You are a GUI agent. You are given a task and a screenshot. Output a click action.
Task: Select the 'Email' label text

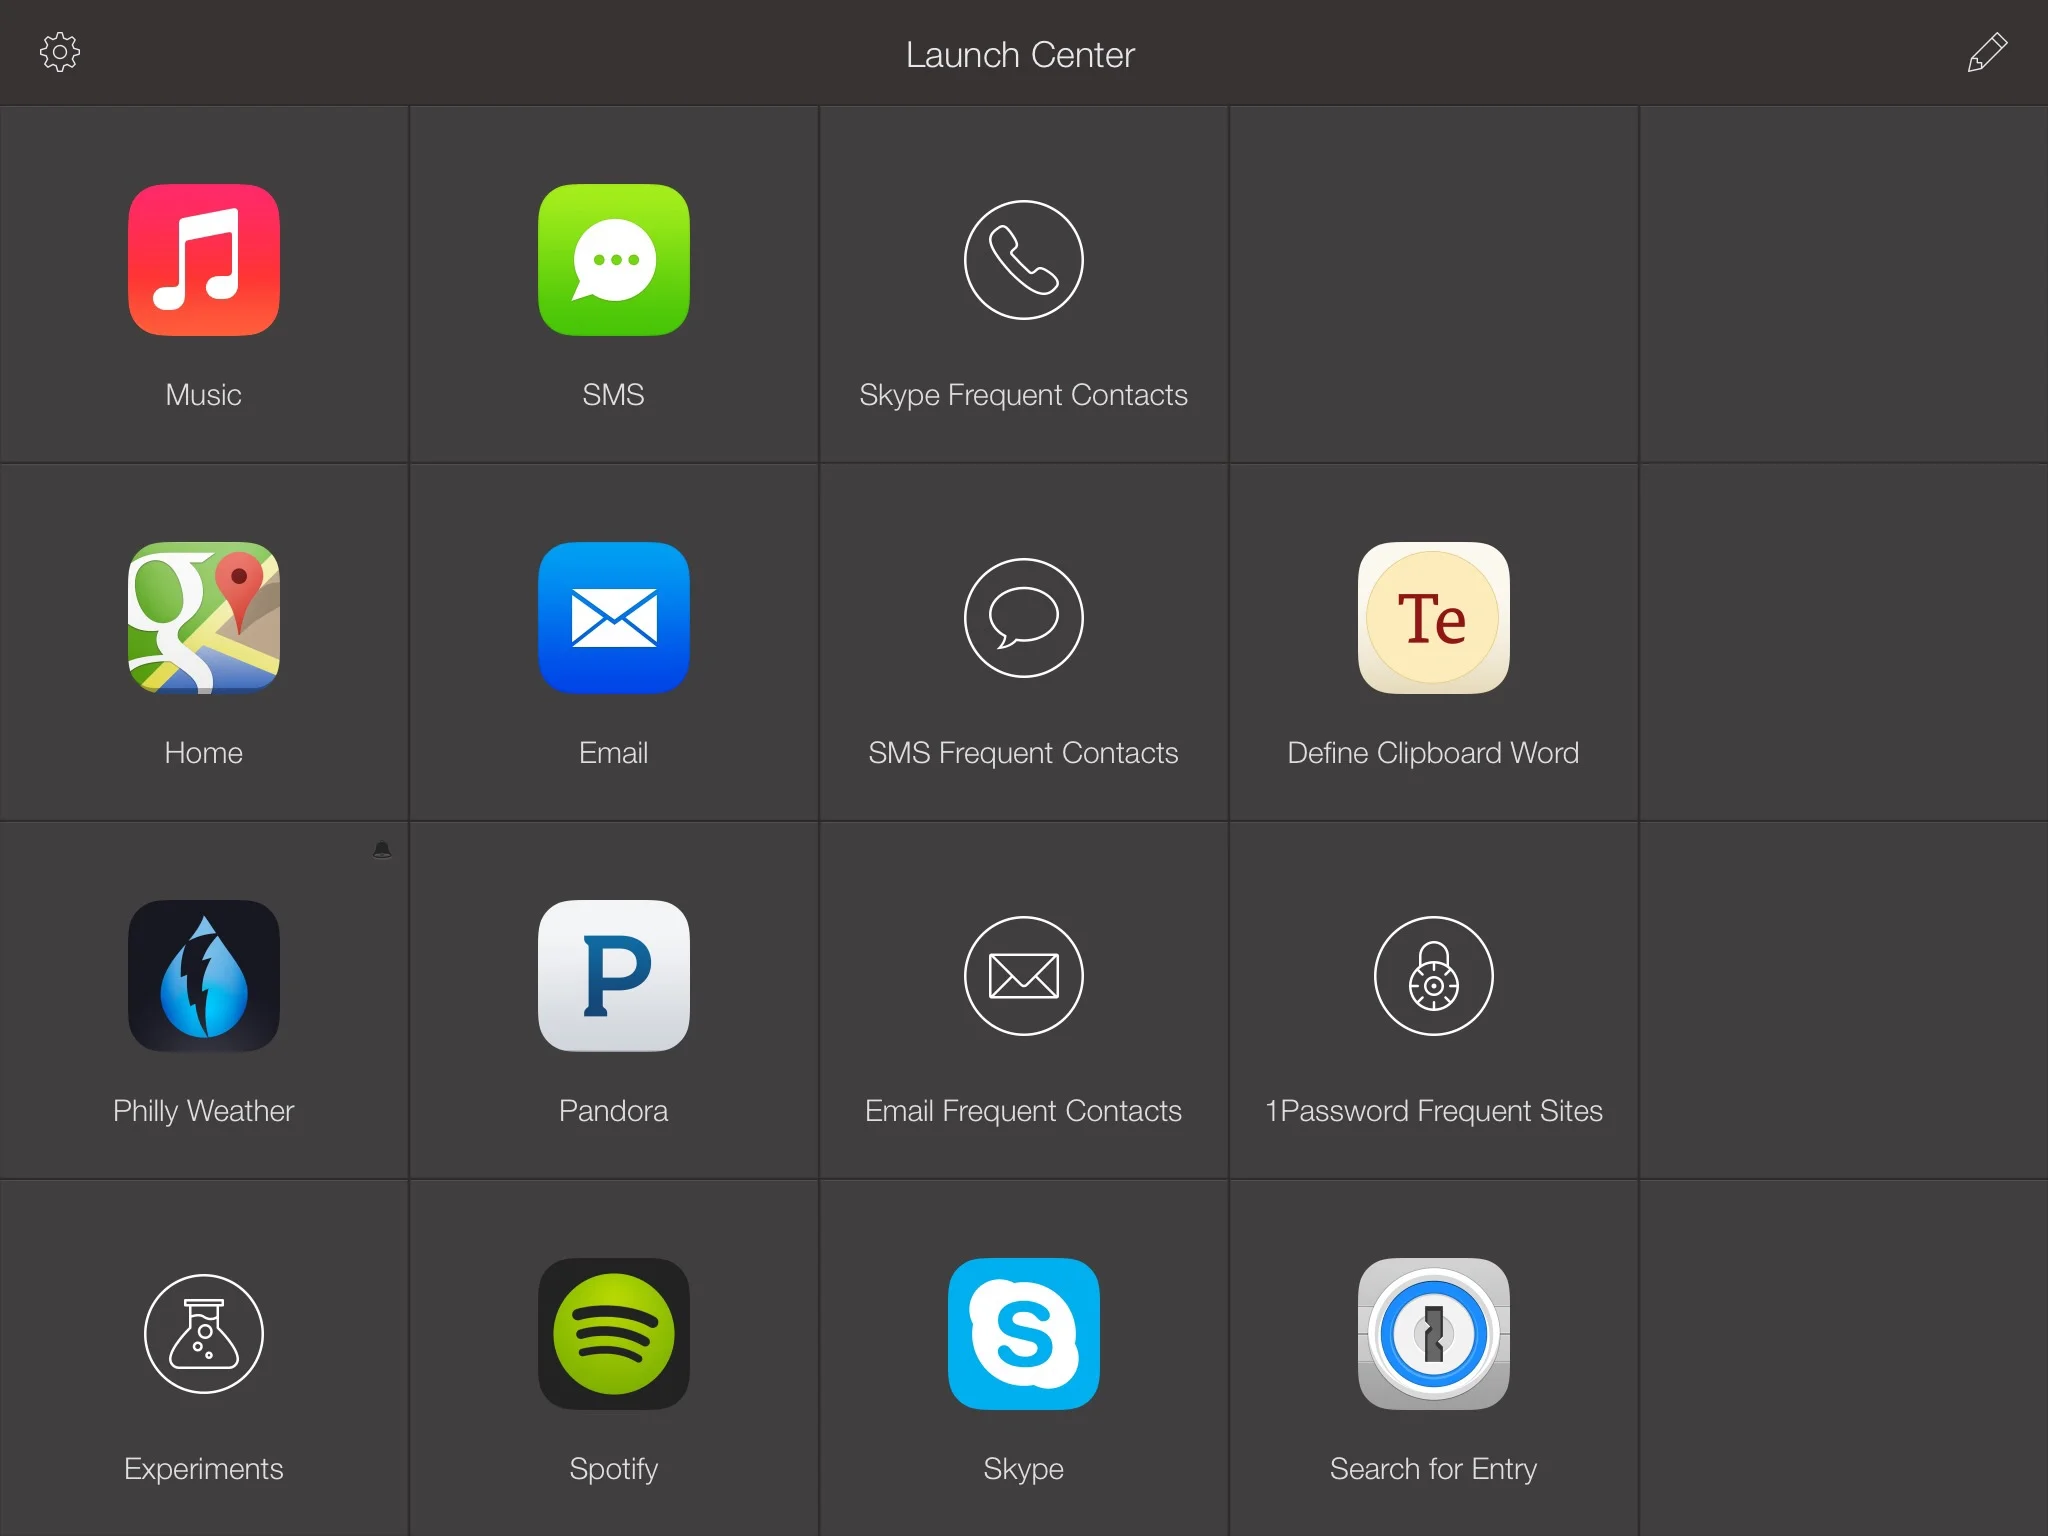pos(614,753)
